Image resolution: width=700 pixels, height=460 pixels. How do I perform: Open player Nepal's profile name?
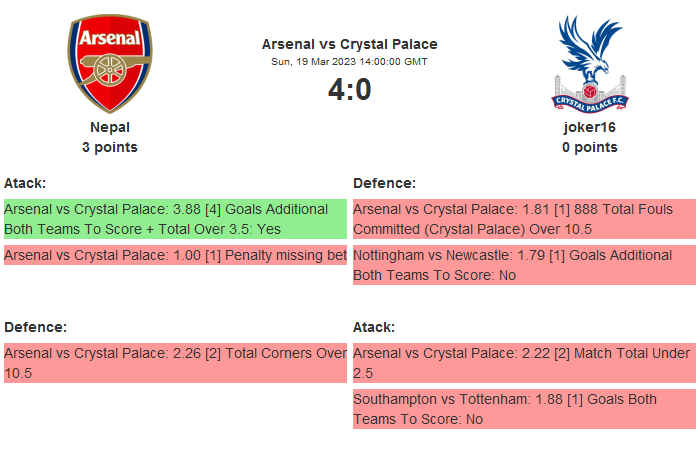point(110,127)
